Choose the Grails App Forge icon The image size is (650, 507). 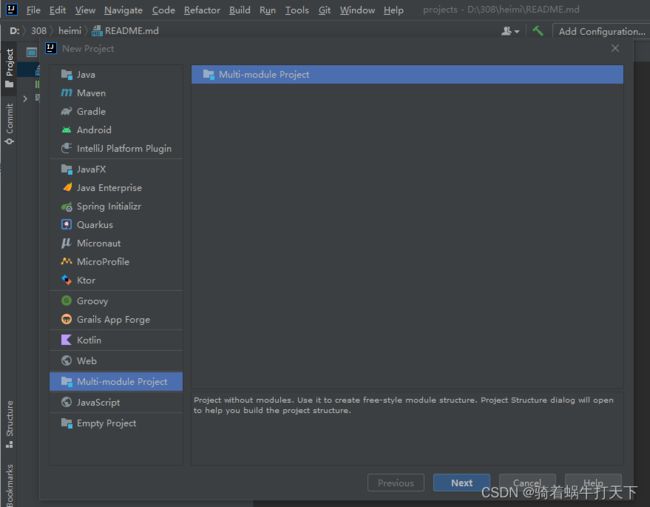(66, 319)
